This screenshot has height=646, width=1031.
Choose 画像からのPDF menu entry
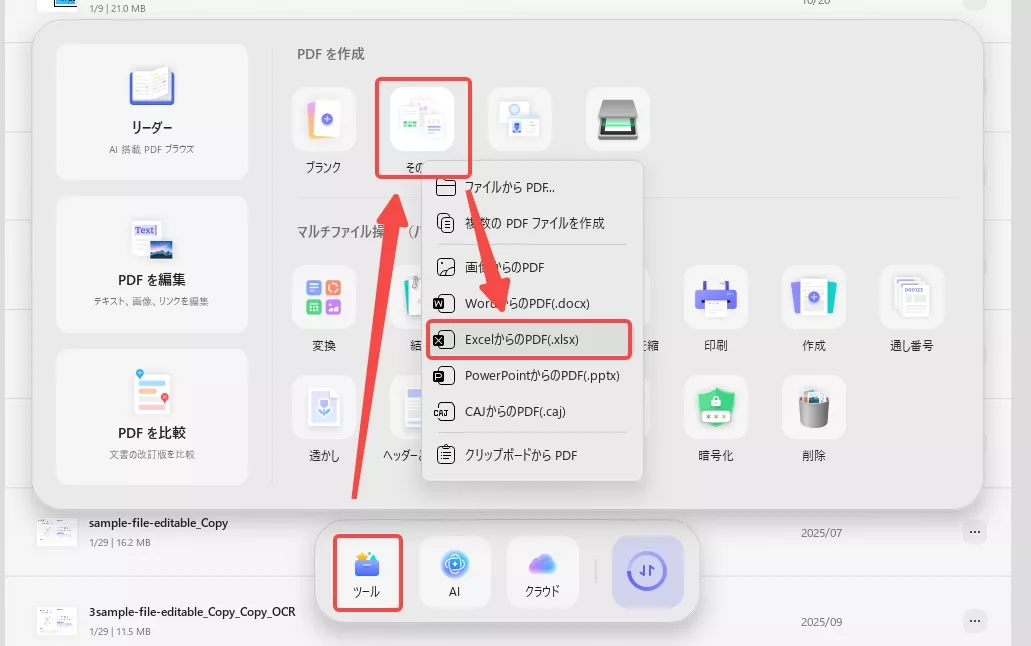[531, 267]
